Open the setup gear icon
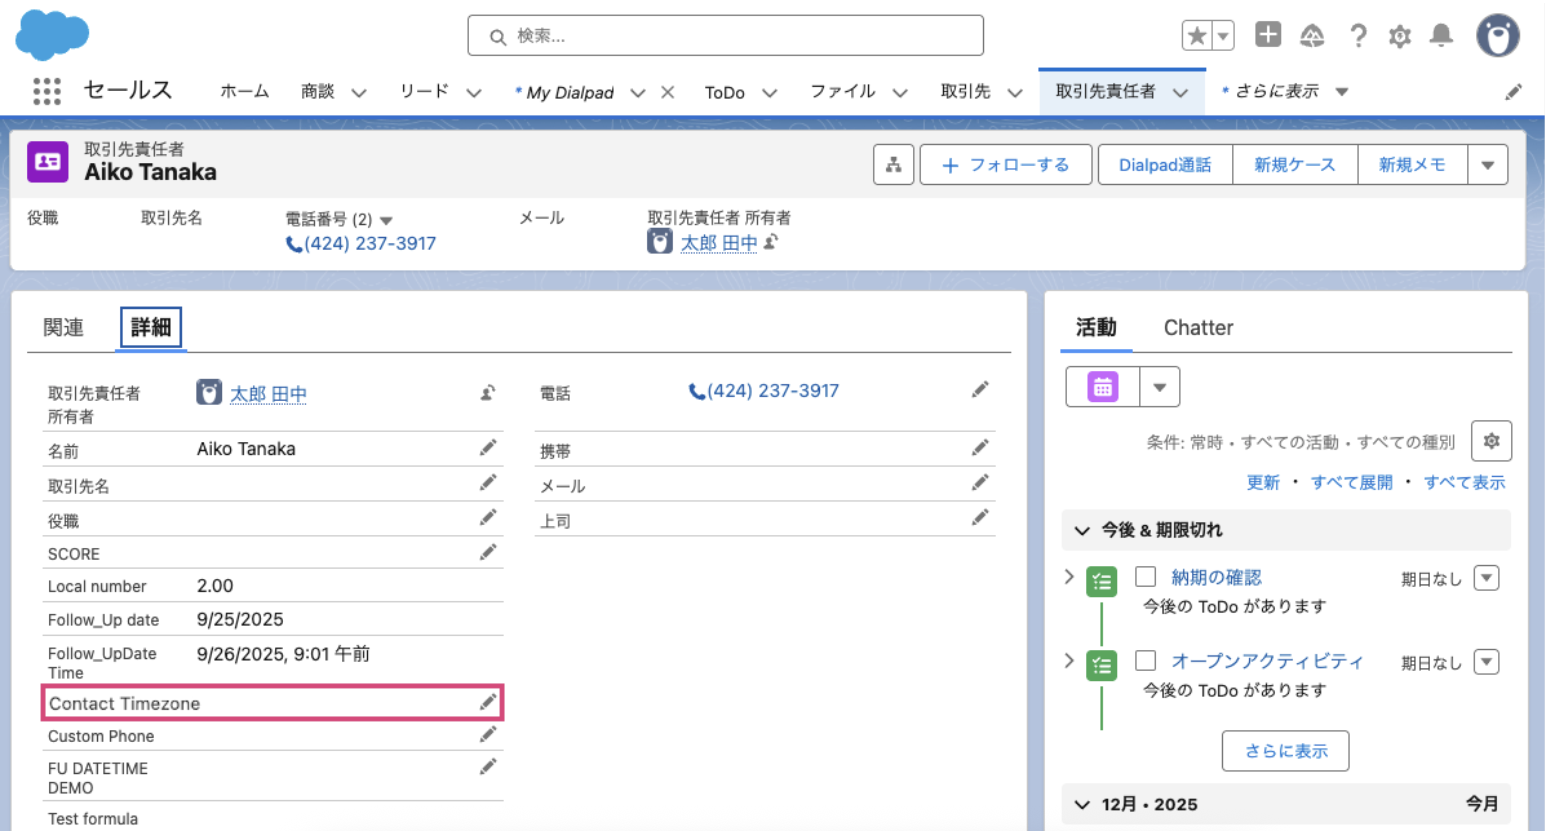 coord(1399,37)
